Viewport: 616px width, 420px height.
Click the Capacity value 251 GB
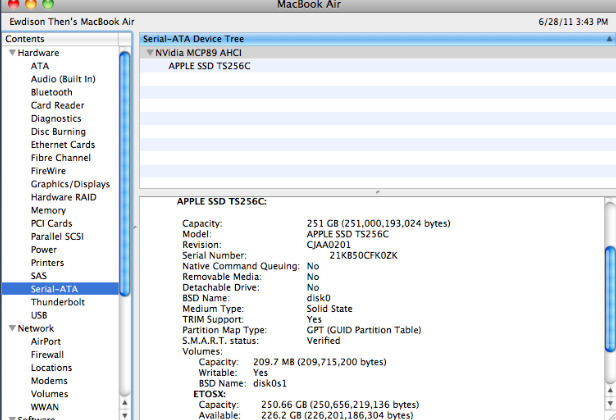coord(378,224)
